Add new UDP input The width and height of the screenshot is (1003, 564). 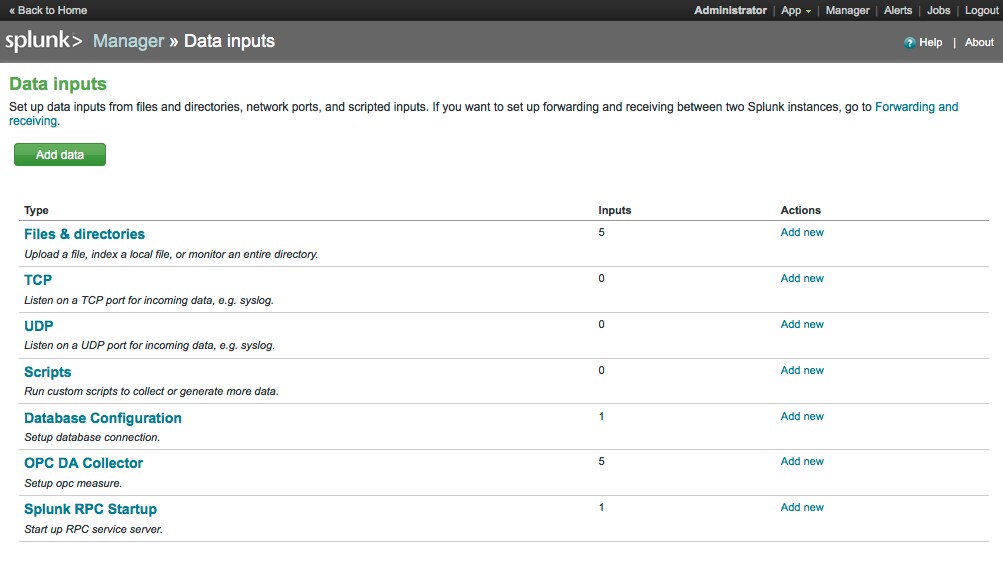(x=802, y=324)
